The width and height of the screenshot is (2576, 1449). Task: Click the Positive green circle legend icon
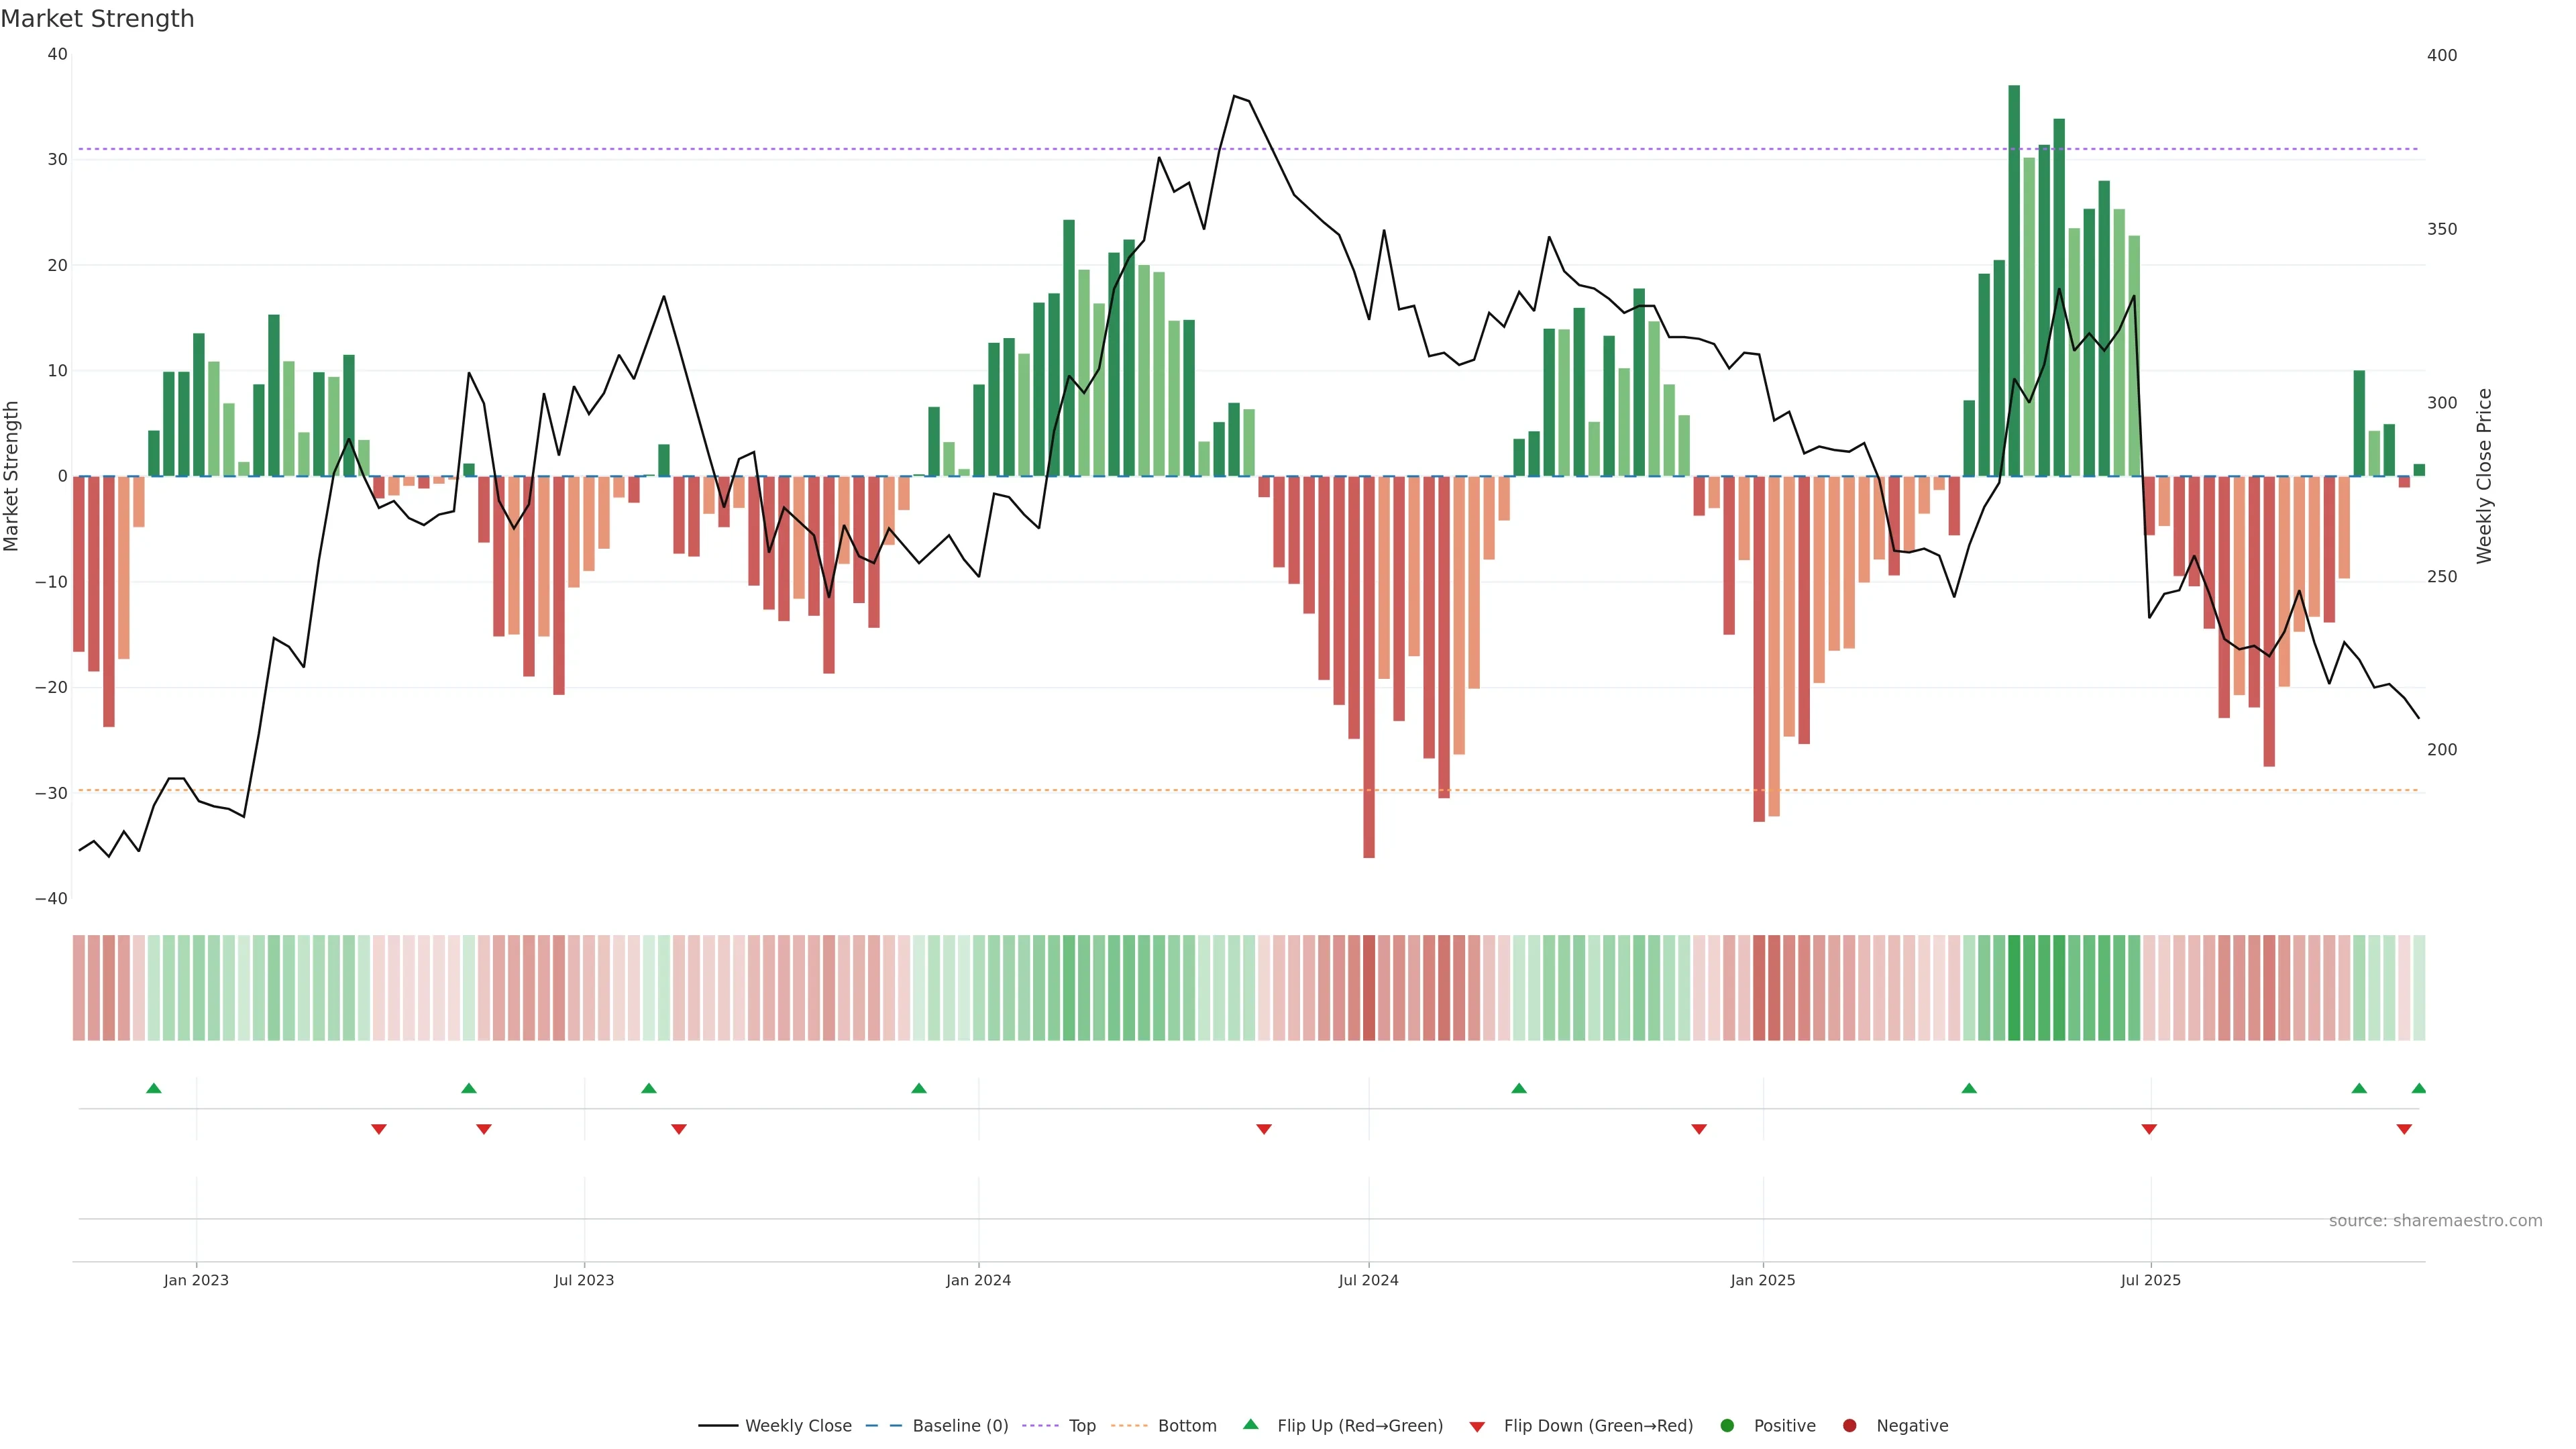tap(1727, 1425)
